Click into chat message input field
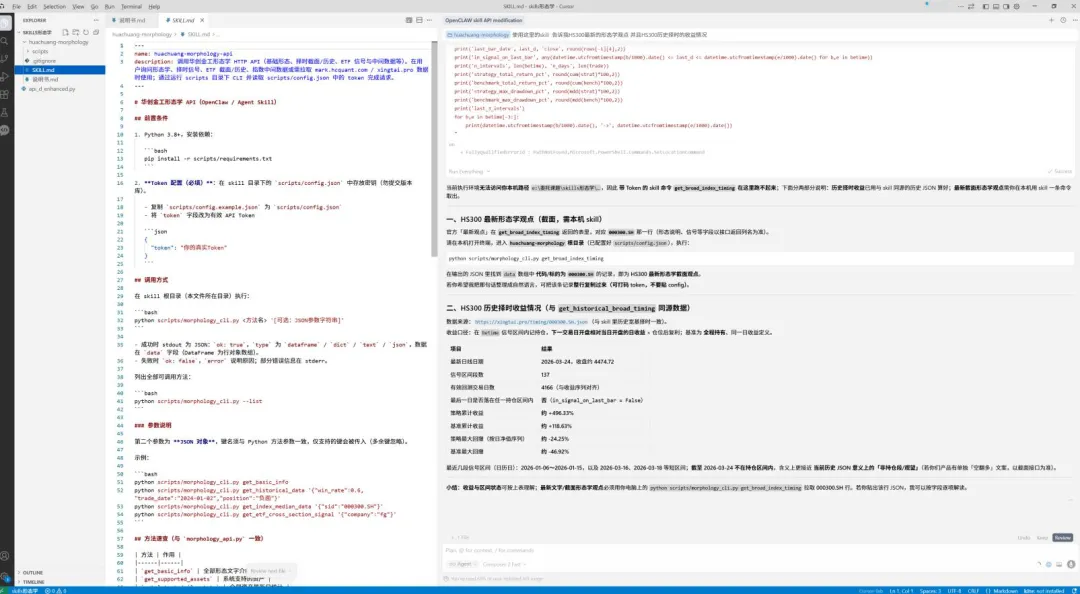This screenshot has width=1080, height=594. [758, 550]
